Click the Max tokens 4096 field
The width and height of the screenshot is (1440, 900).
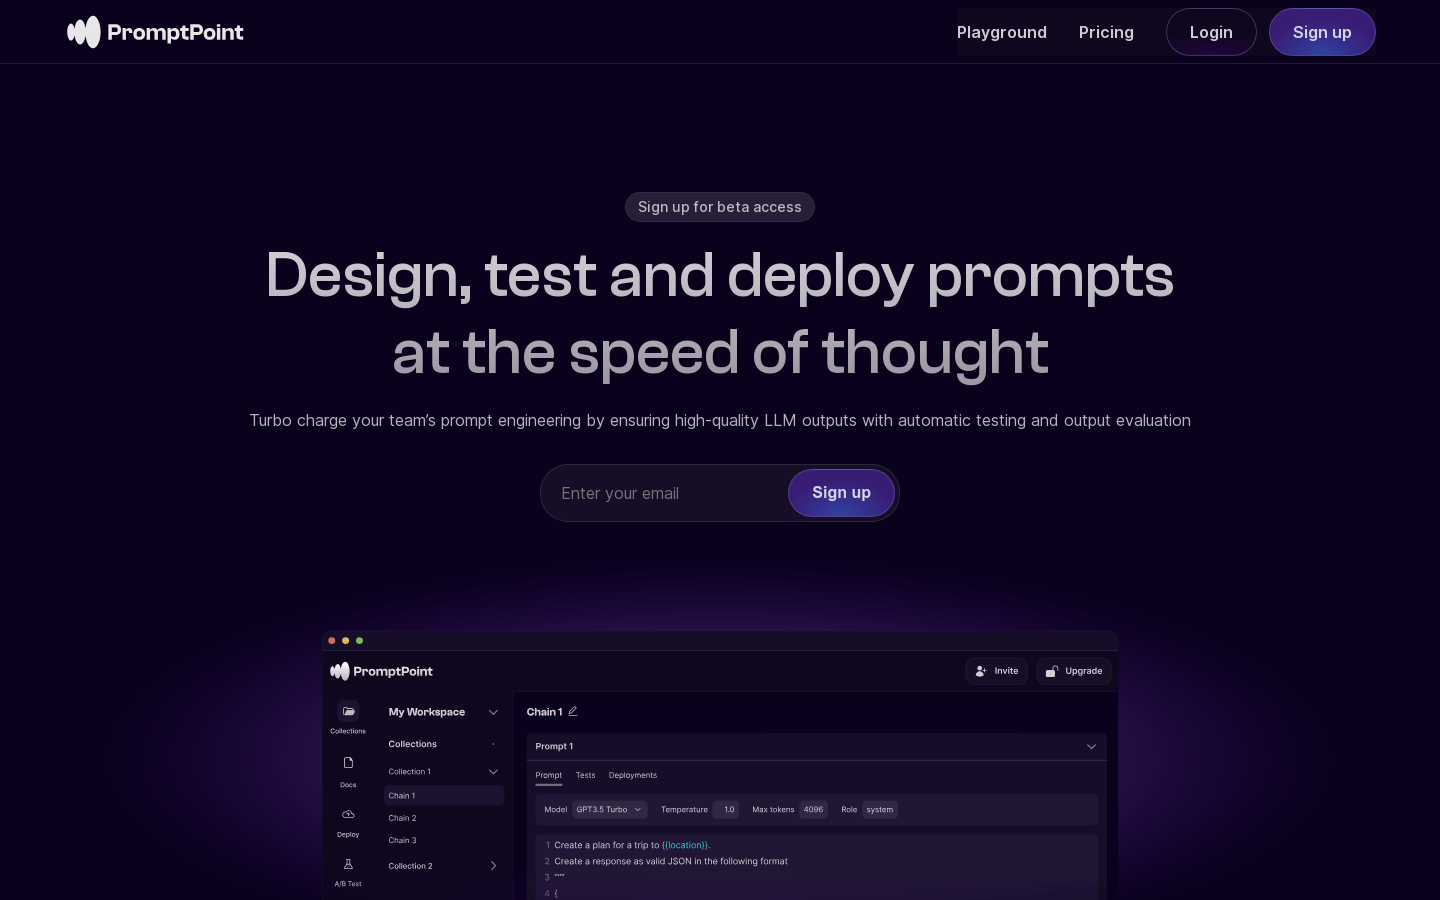tap(813, 810)
